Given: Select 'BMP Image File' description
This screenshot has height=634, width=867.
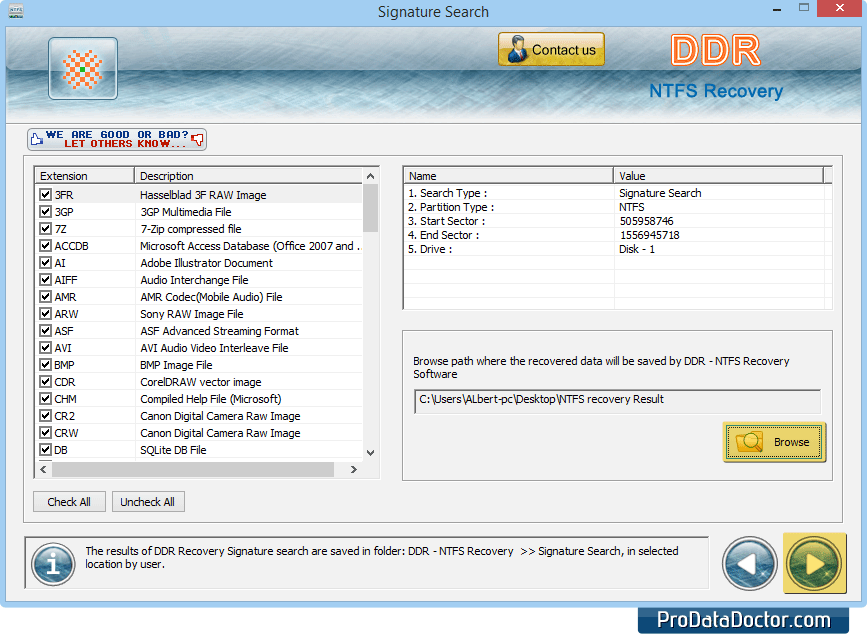Looking at the screenshot, I should 176,365.
